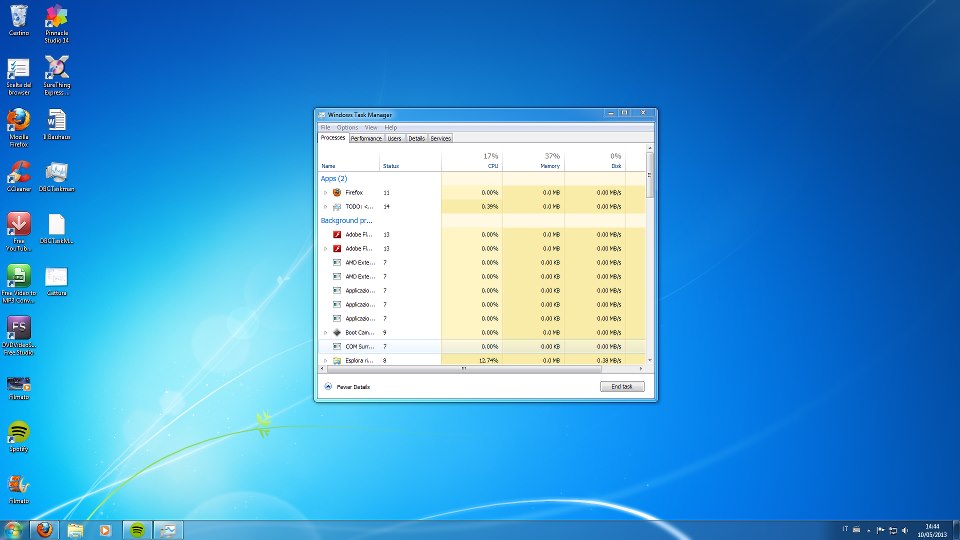Select the CCleaner desktop shortcut

(x=18, y=176)
